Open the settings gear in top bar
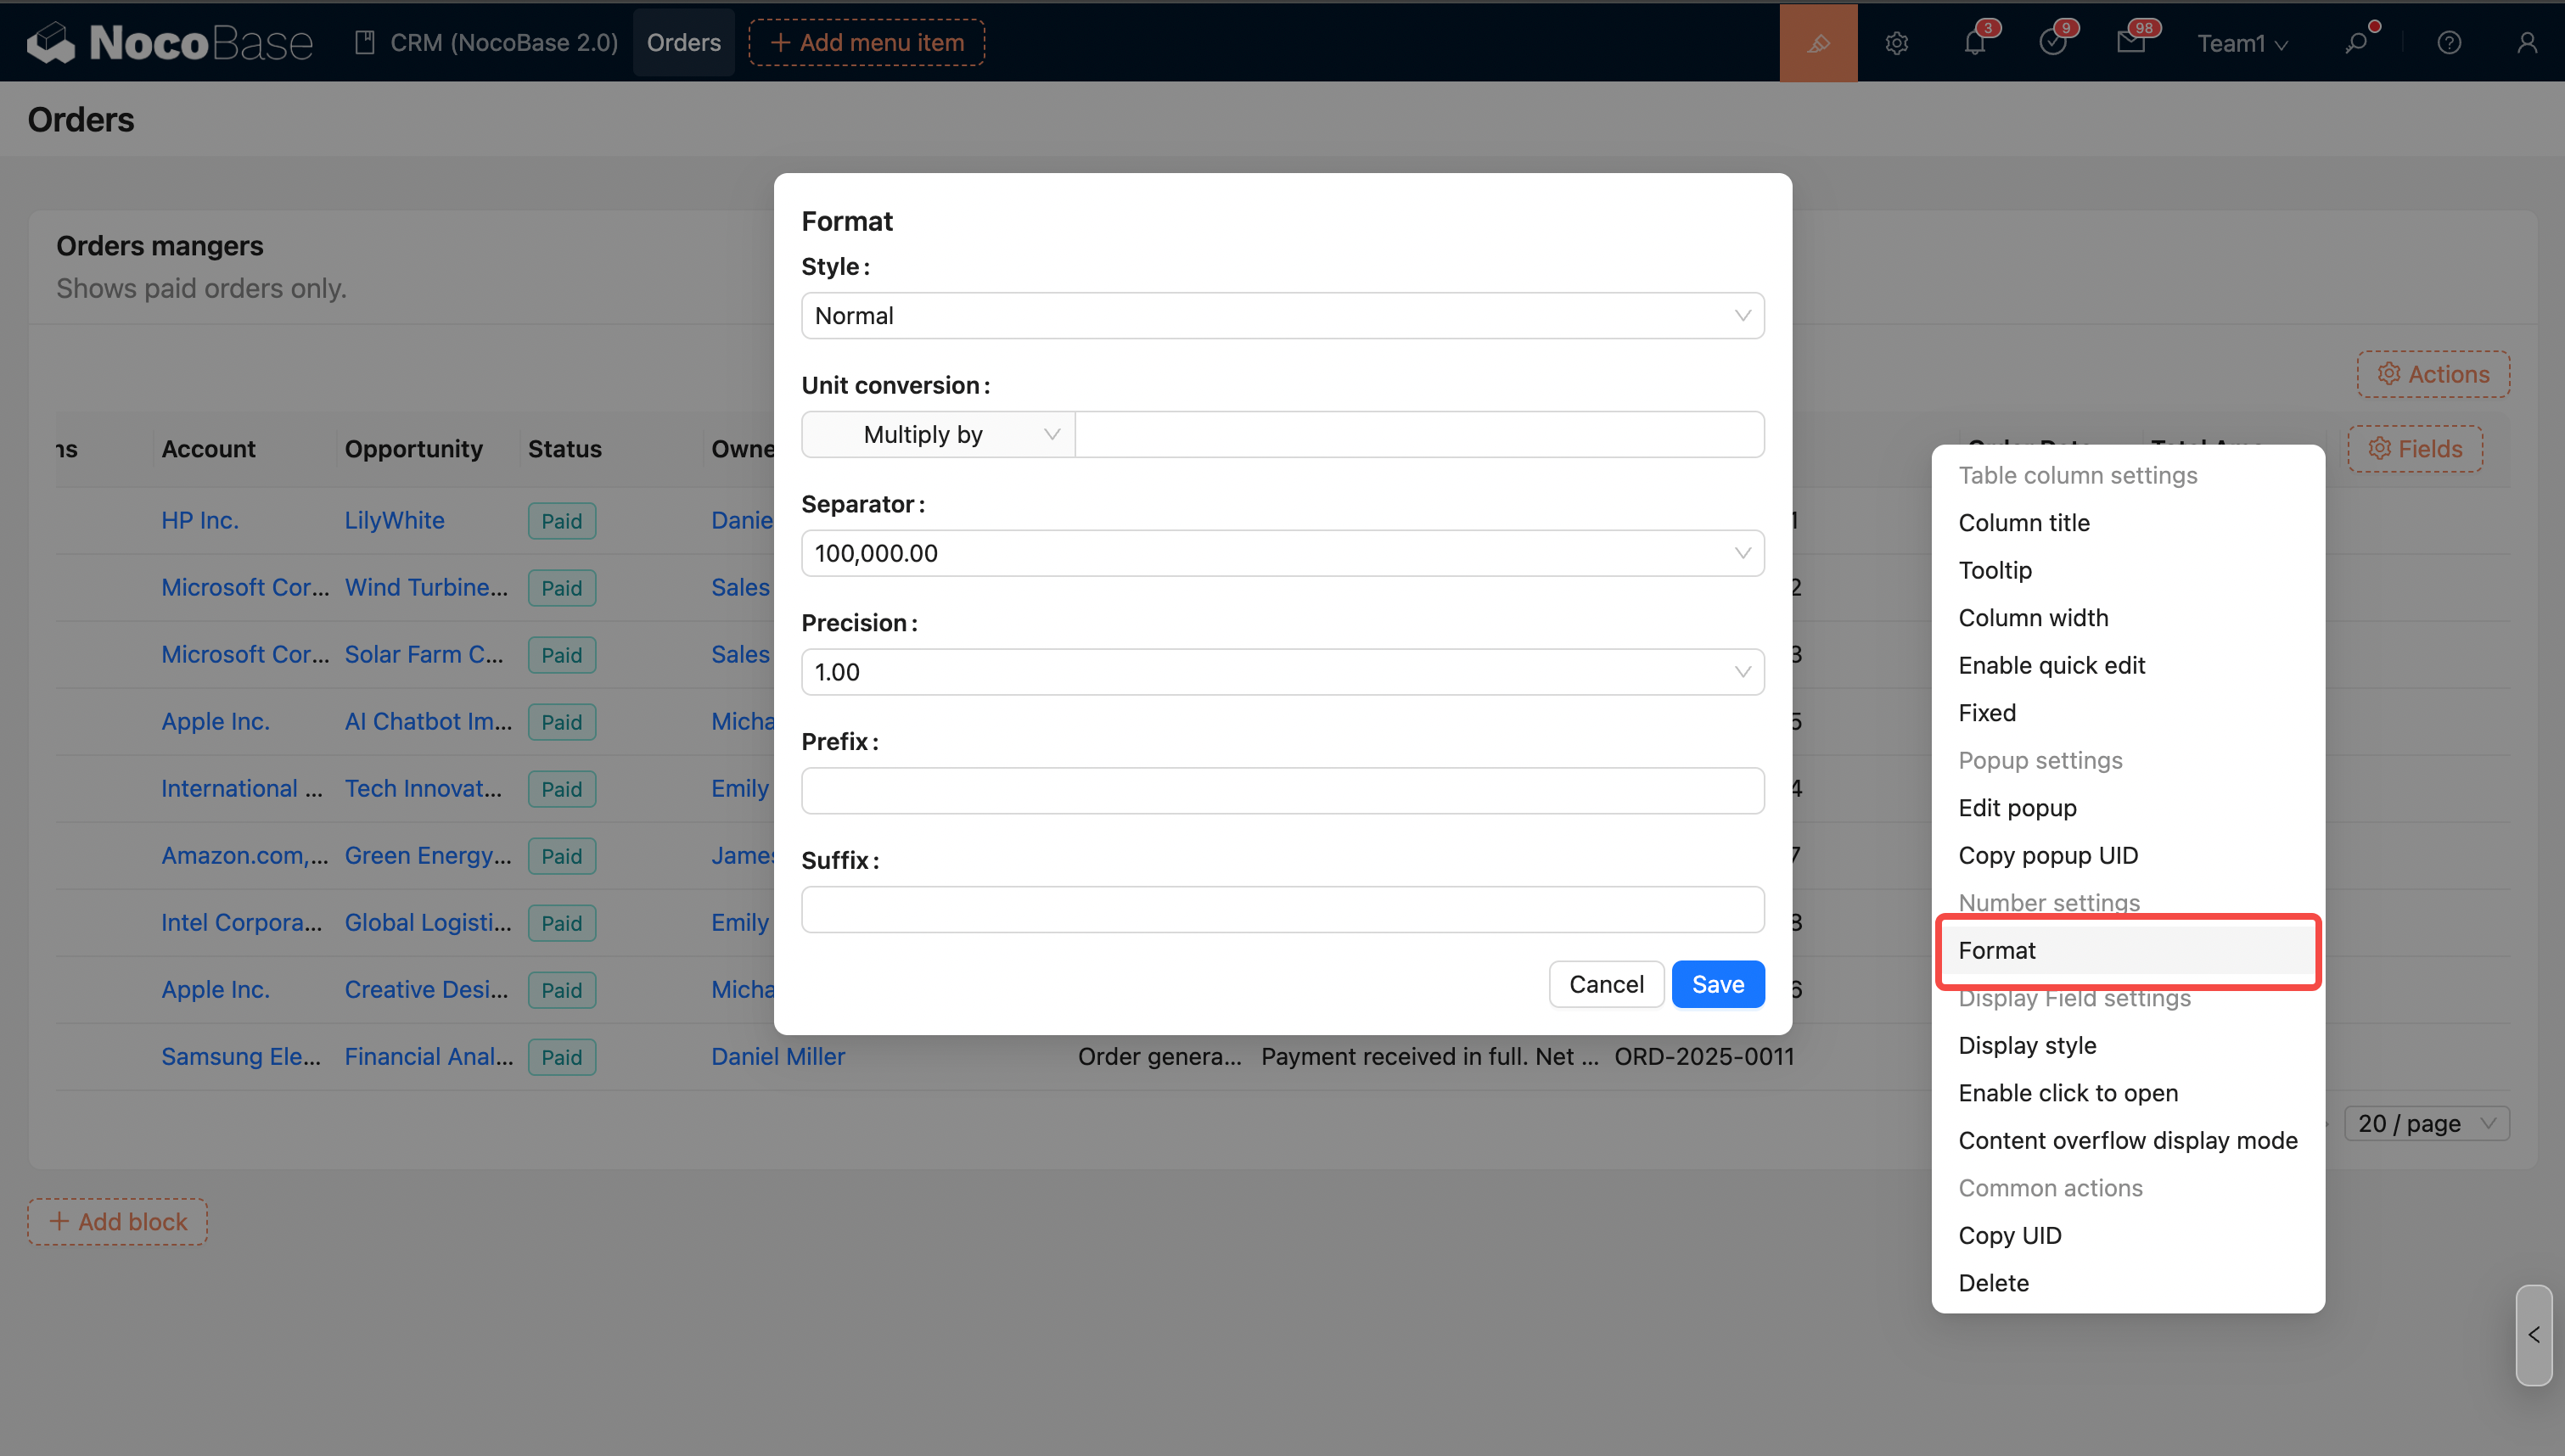Image resolution: width=2565 pixels, height=1456 pixels. (1897, 43)
